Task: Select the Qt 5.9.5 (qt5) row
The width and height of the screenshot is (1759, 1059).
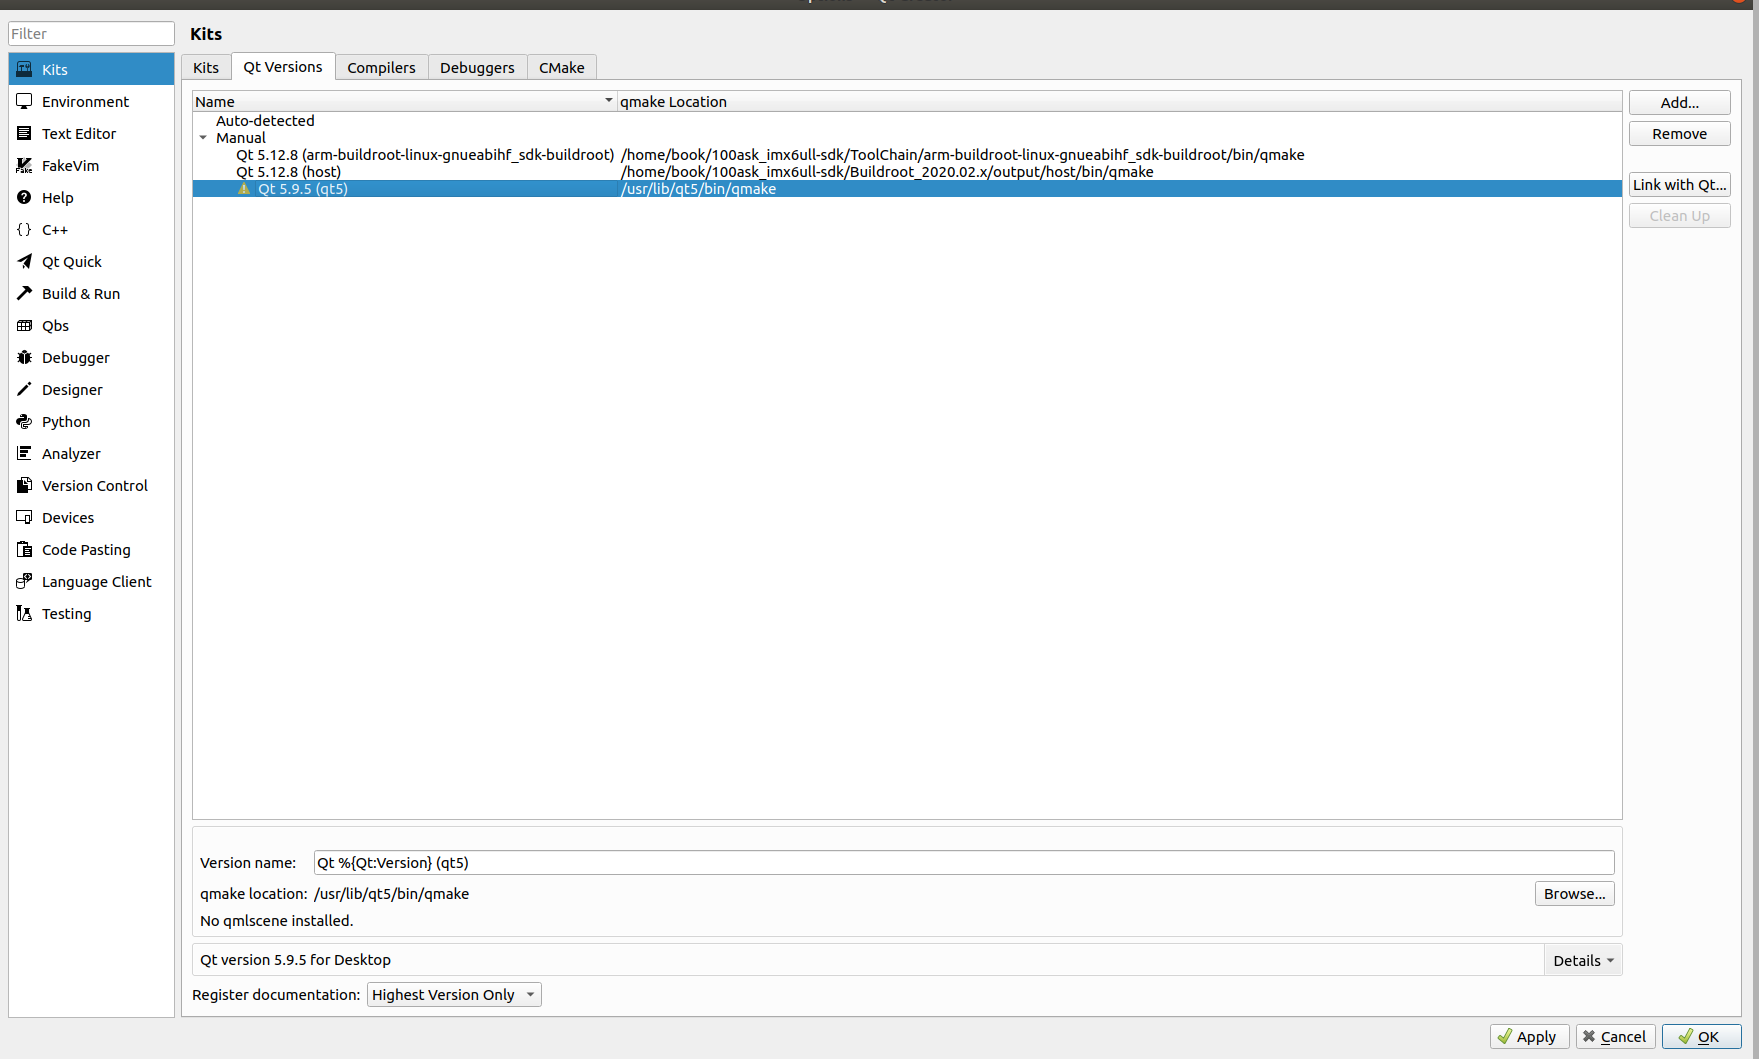Action: [907, 188]
